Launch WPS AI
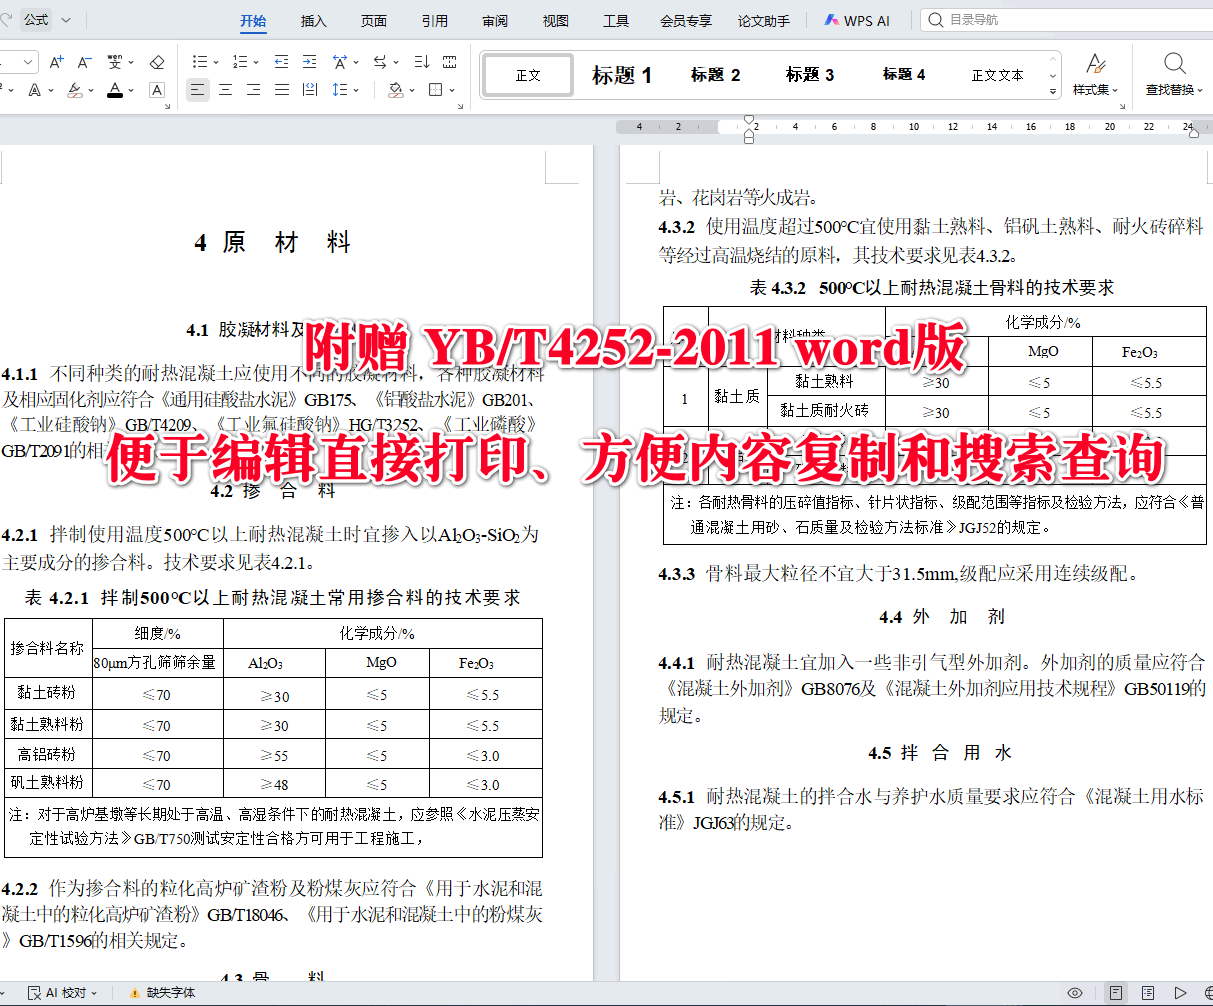 [x=858, y=20]
